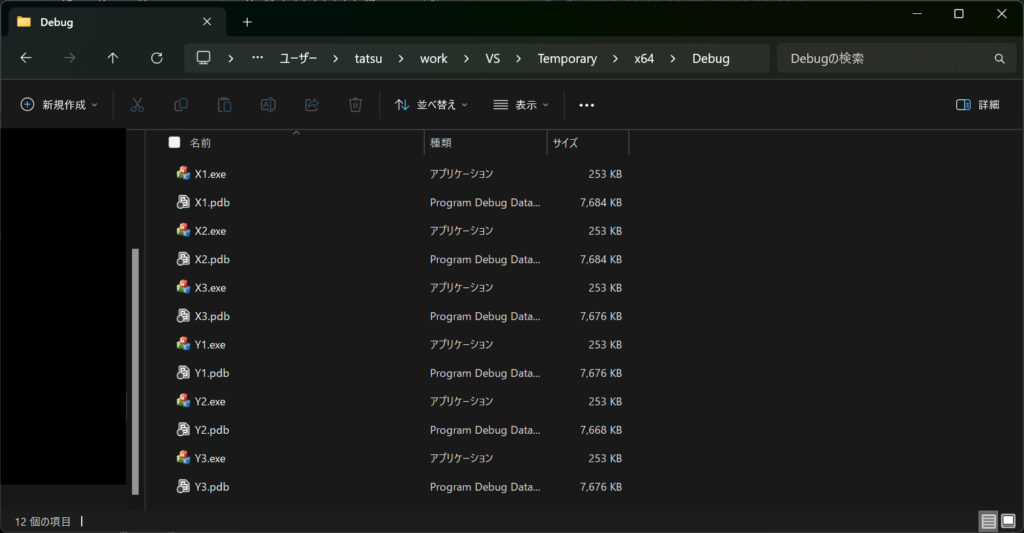This screenshot has width=1024, height=533.
Task: Add a new tab with plus button
Action: coord(247,22)
